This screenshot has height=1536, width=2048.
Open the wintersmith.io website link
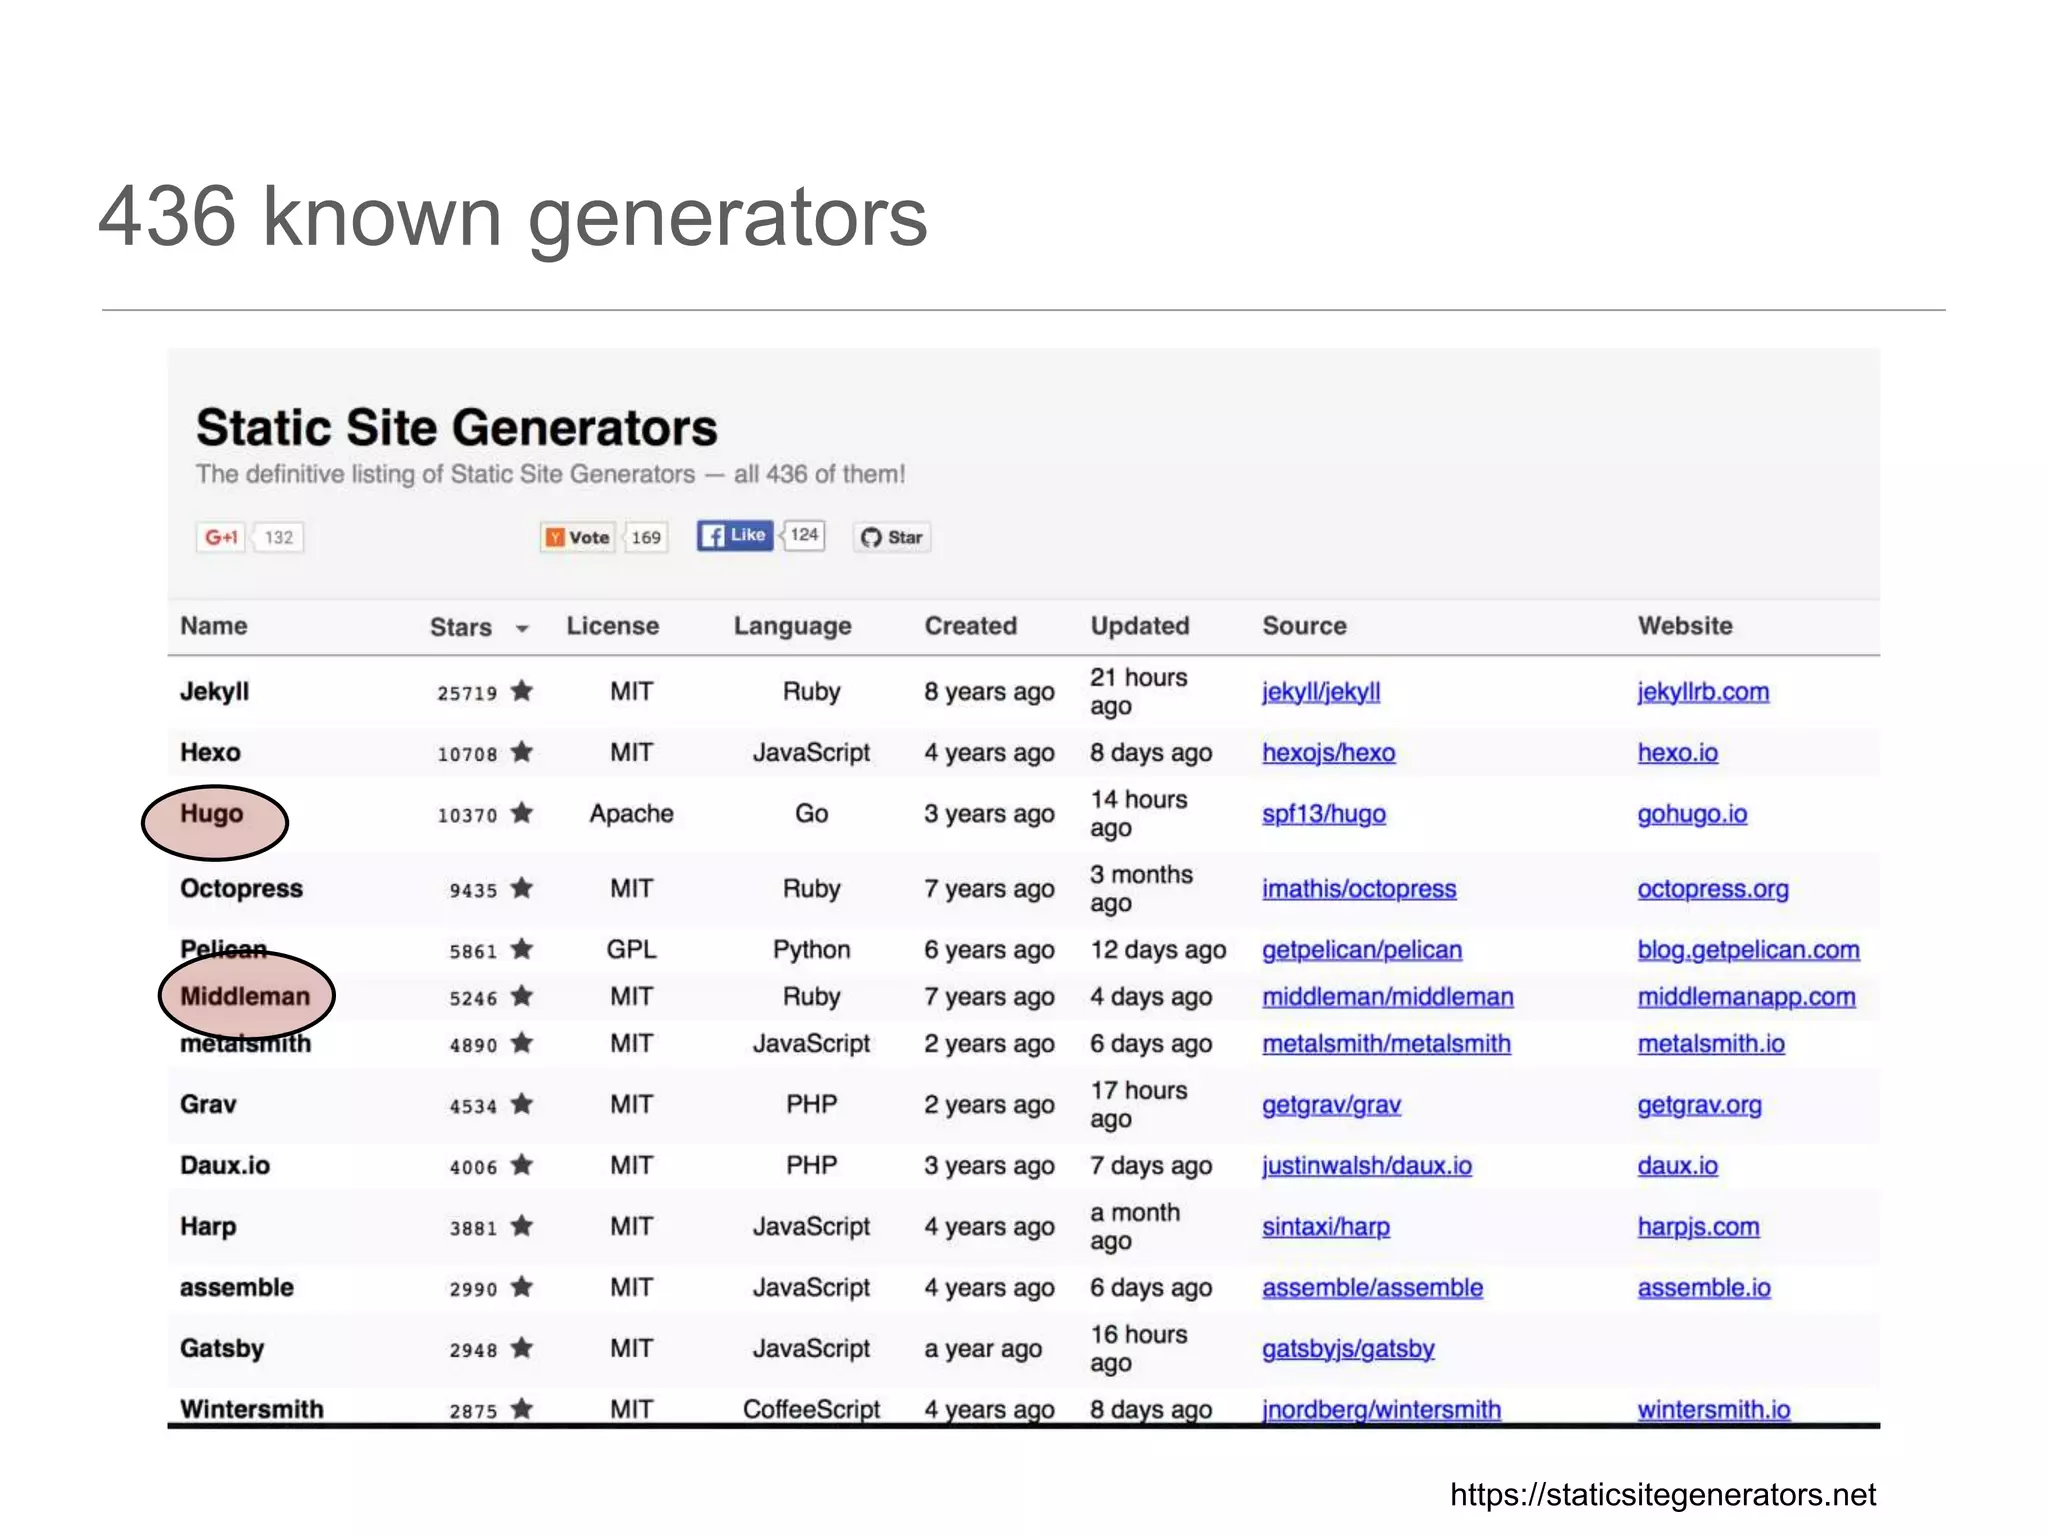1714,1410
